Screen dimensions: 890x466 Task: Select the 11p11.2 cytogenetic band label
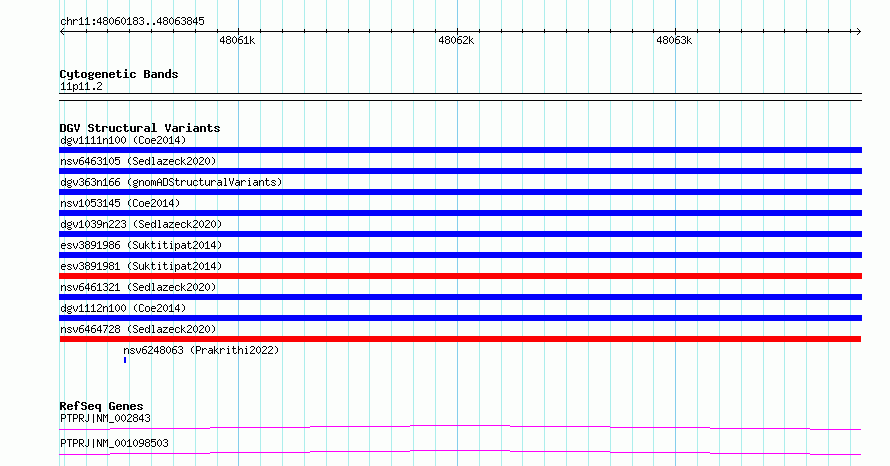click(81, 86)
